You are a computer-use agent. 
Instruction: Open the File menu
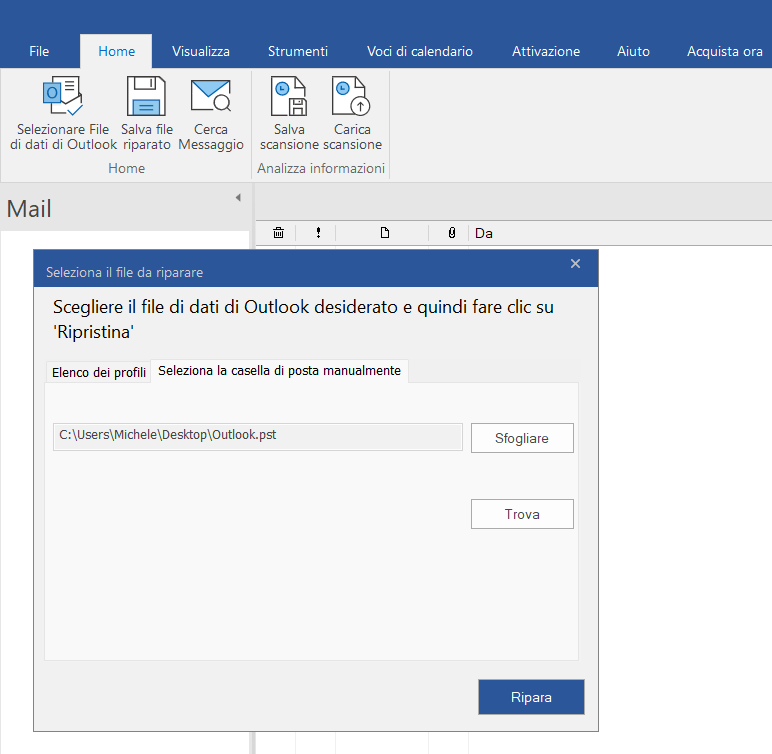[39, 51]
